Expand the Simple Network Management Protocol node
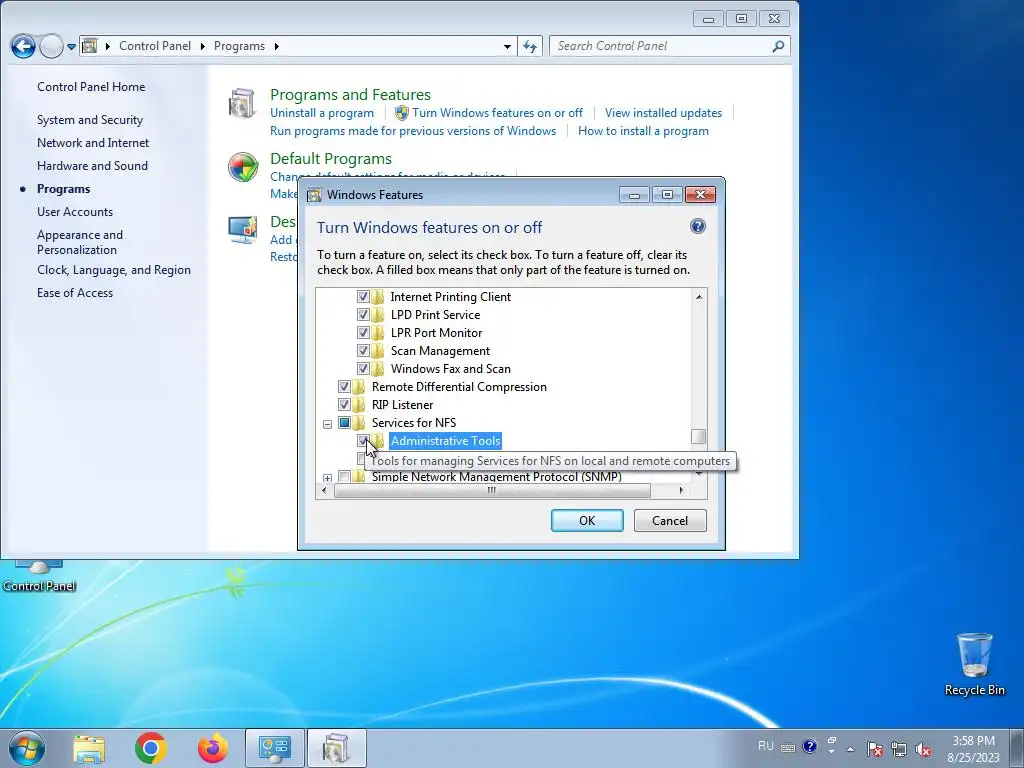1024x768 pixels. 327,478
